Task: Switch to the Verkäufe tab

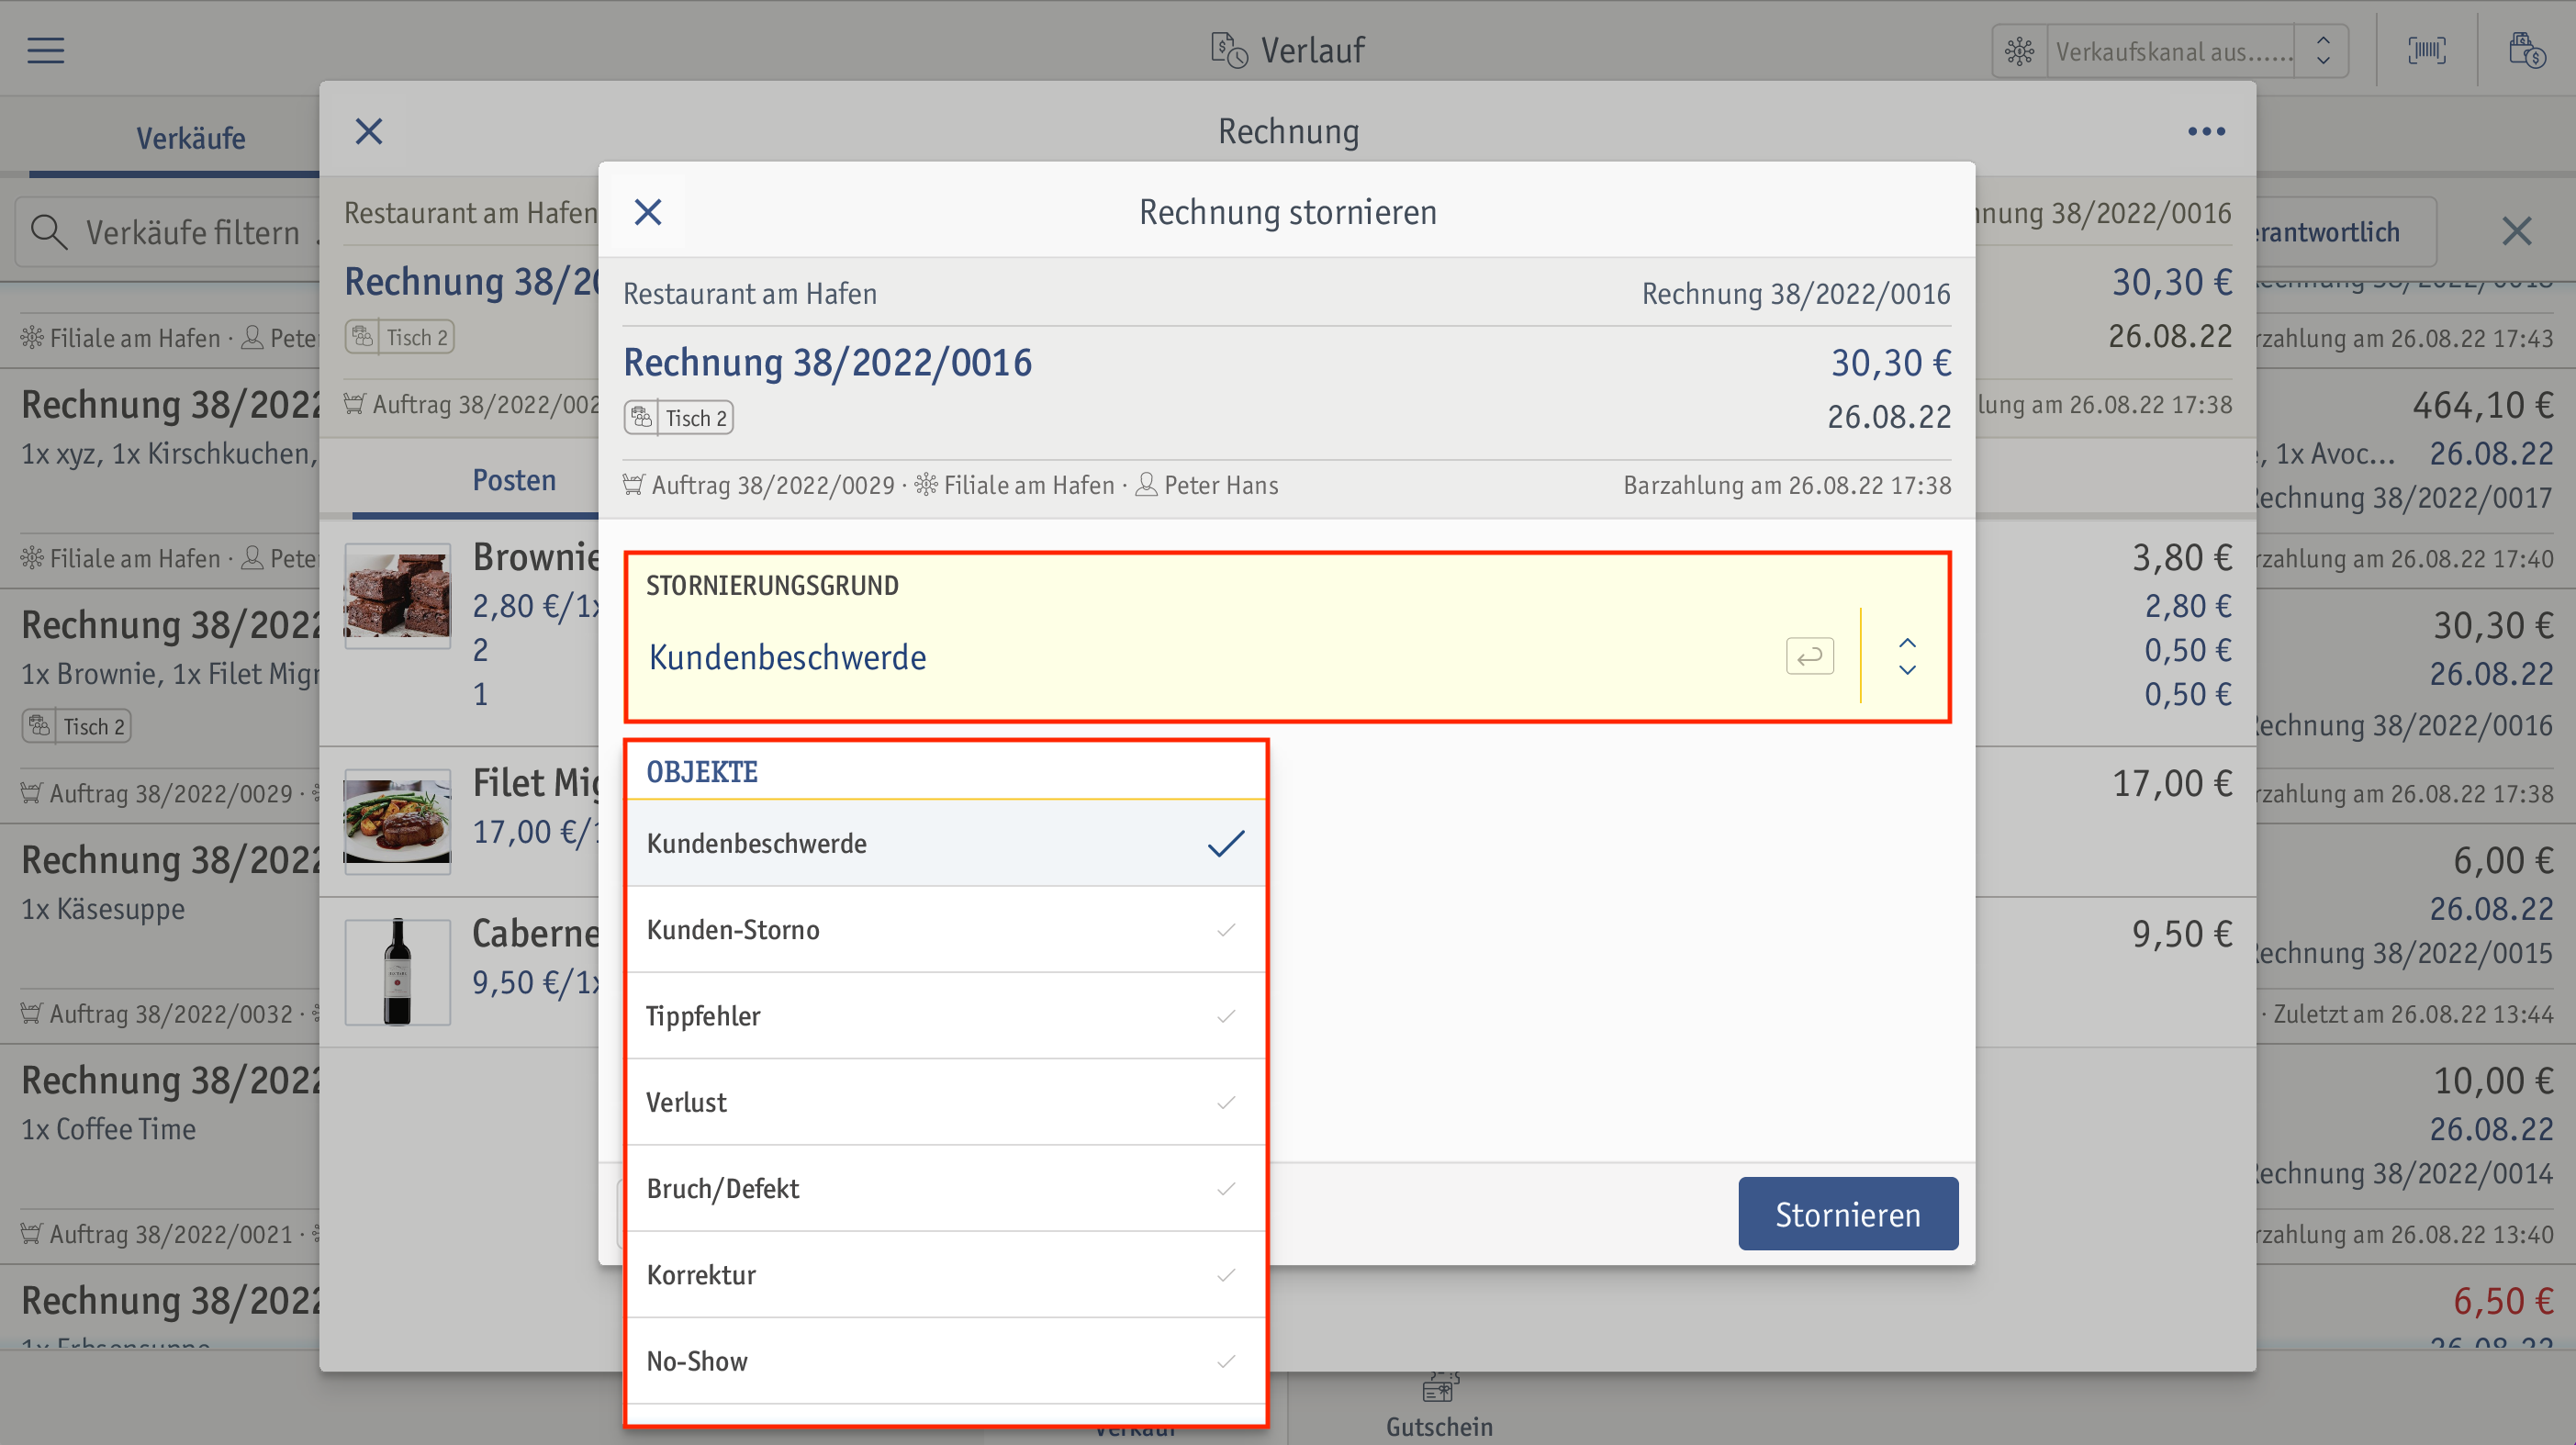Action: pos(190,138)
